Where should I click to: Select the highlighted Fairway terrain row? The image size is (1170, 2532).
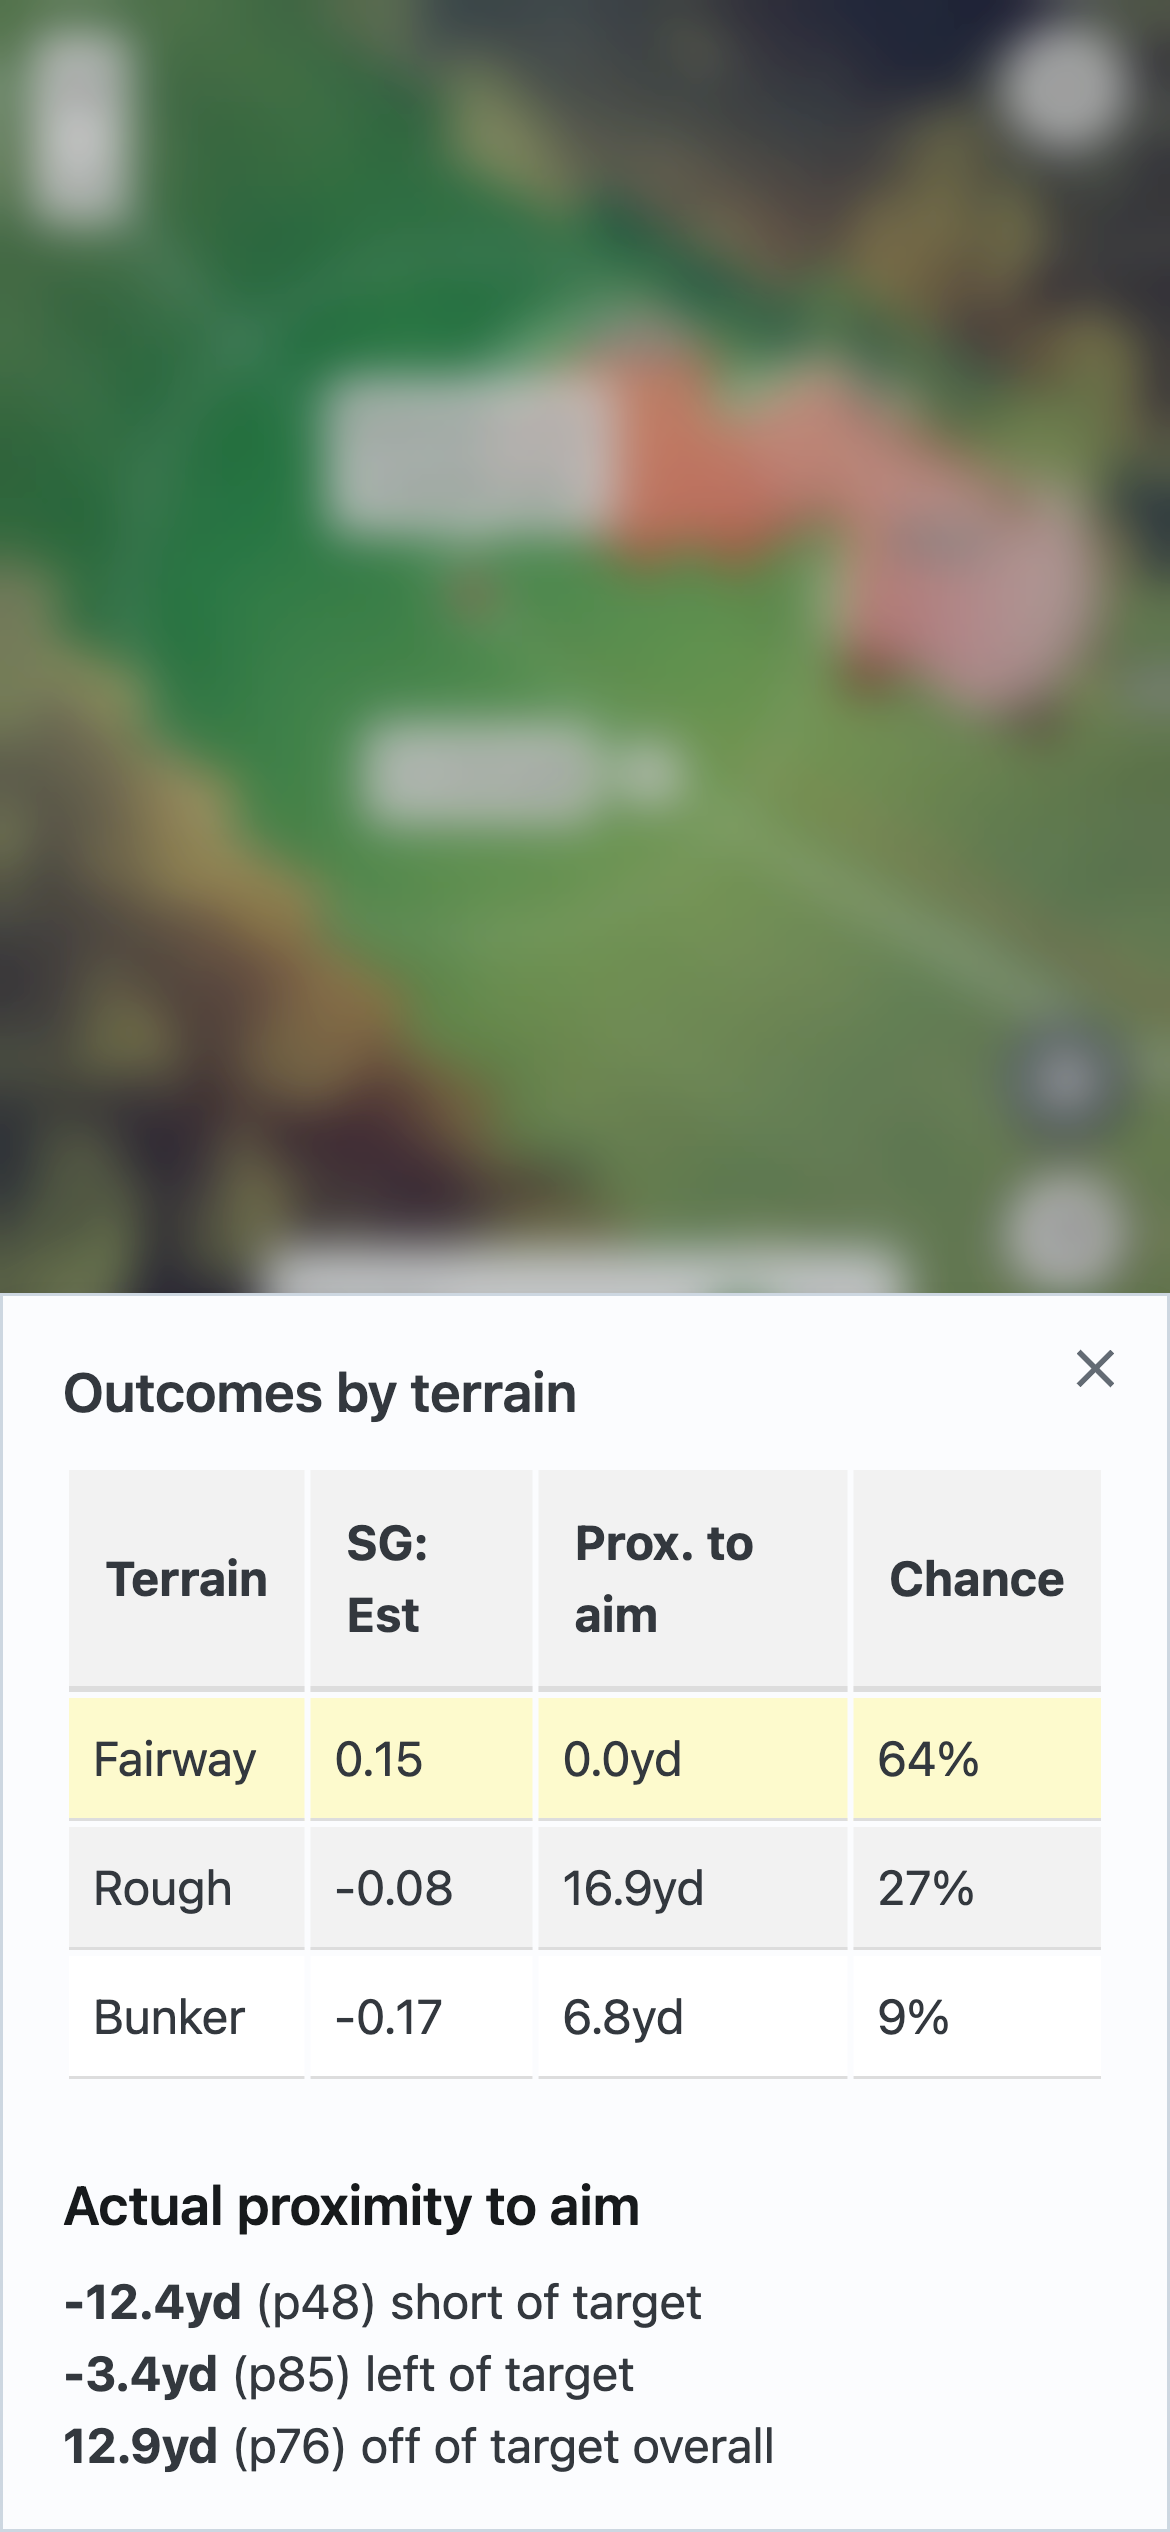coord(585,1760)
